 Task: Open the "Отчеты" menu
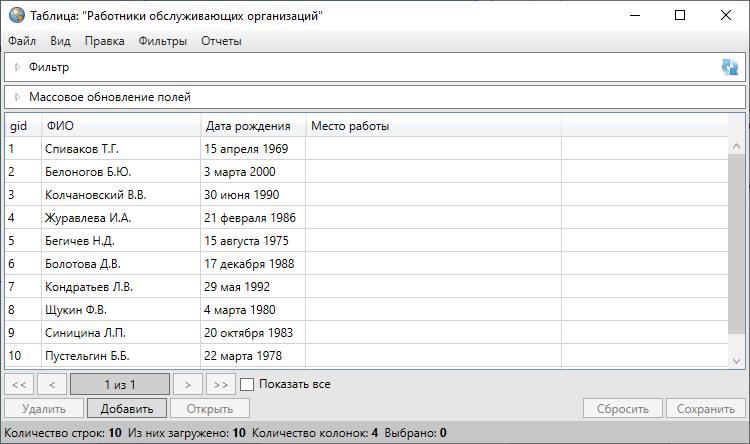pyautogui.click(x=221, y=41)
